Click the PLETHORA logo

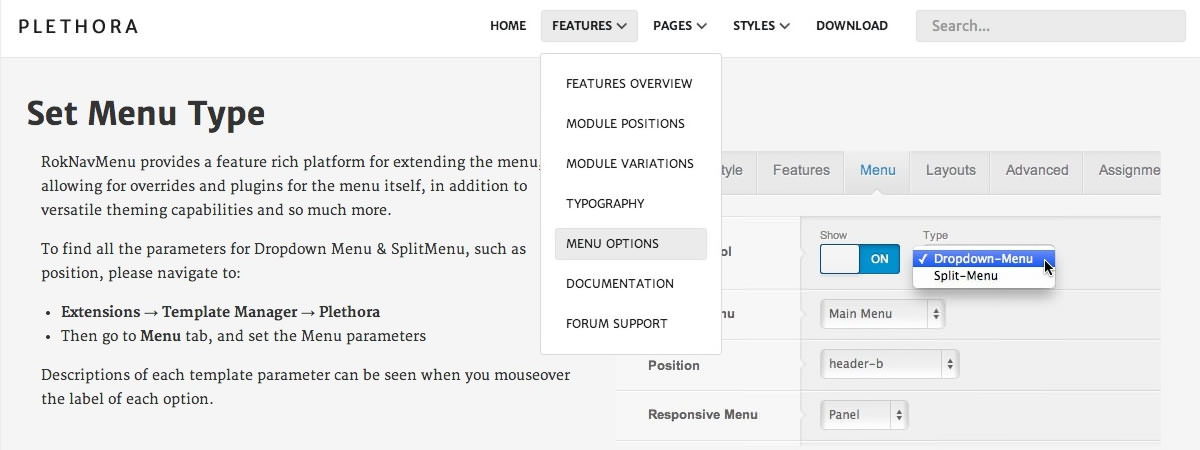(x=78, y=26)
